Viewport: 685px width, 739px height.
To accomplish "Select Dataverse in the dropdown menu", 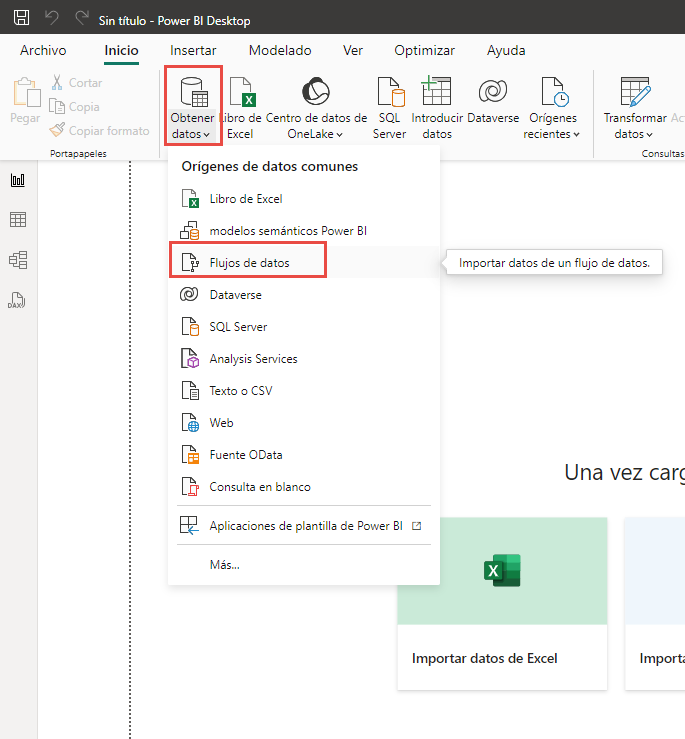I will 304,295.
